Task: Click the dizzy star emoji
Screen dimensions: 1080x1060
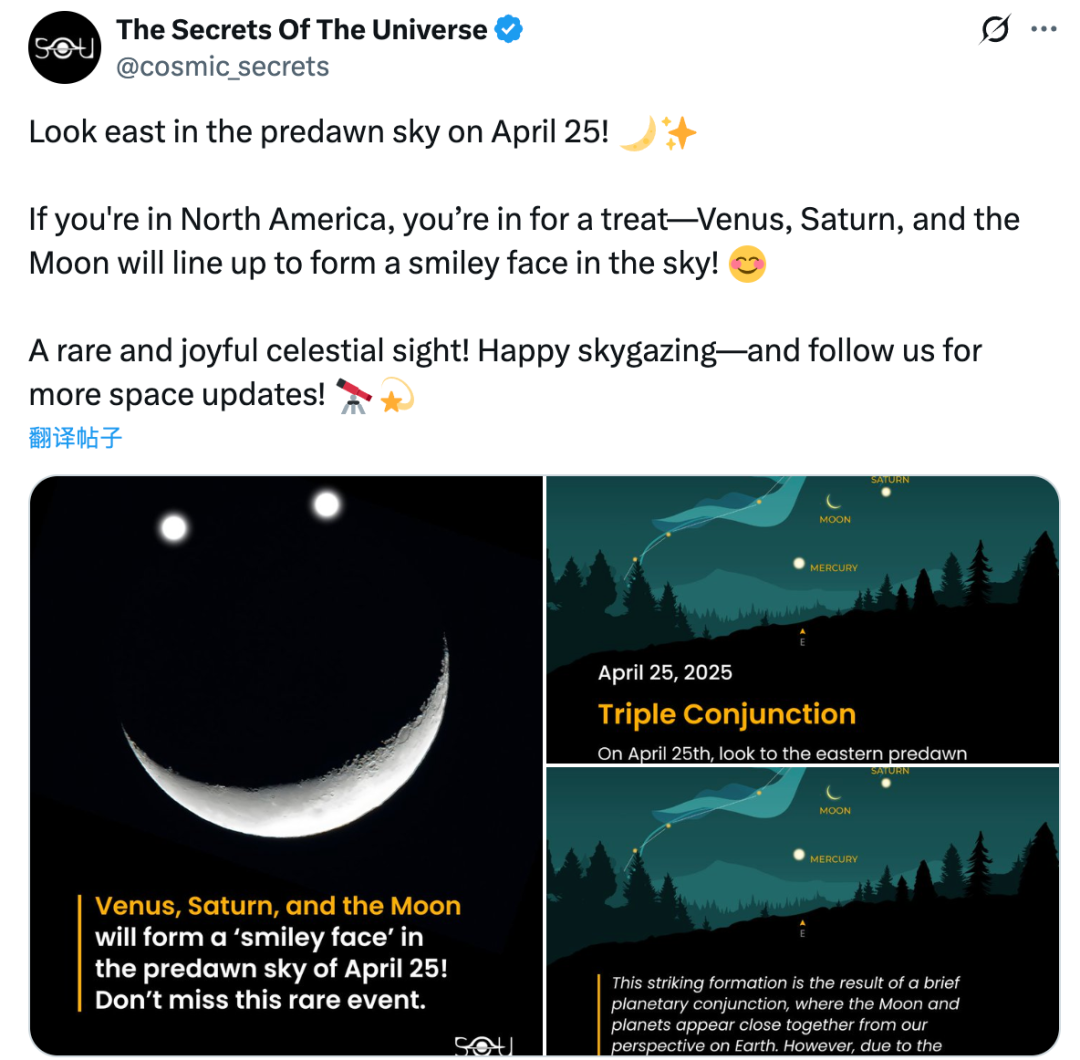Action: click(396, 395)
